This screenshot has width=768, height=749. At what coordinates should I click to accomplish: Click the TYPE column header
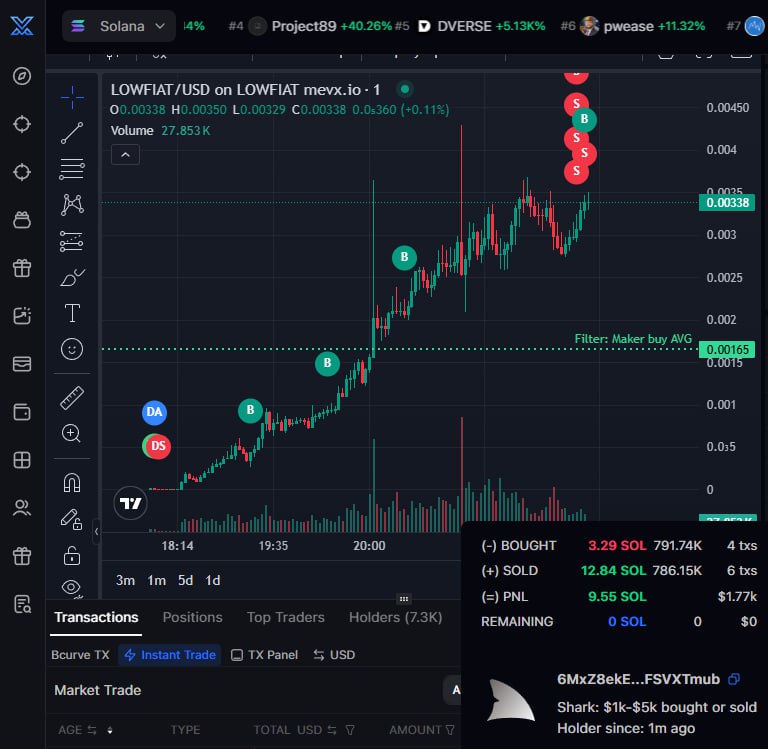tap(185, 730)
